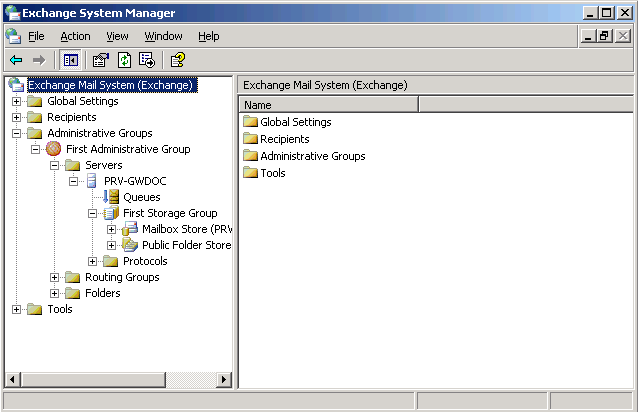This screenshot has width=638, height=412.
Task: Select the Administrative Groups text in the right pane
Action: tap(313, 156)
